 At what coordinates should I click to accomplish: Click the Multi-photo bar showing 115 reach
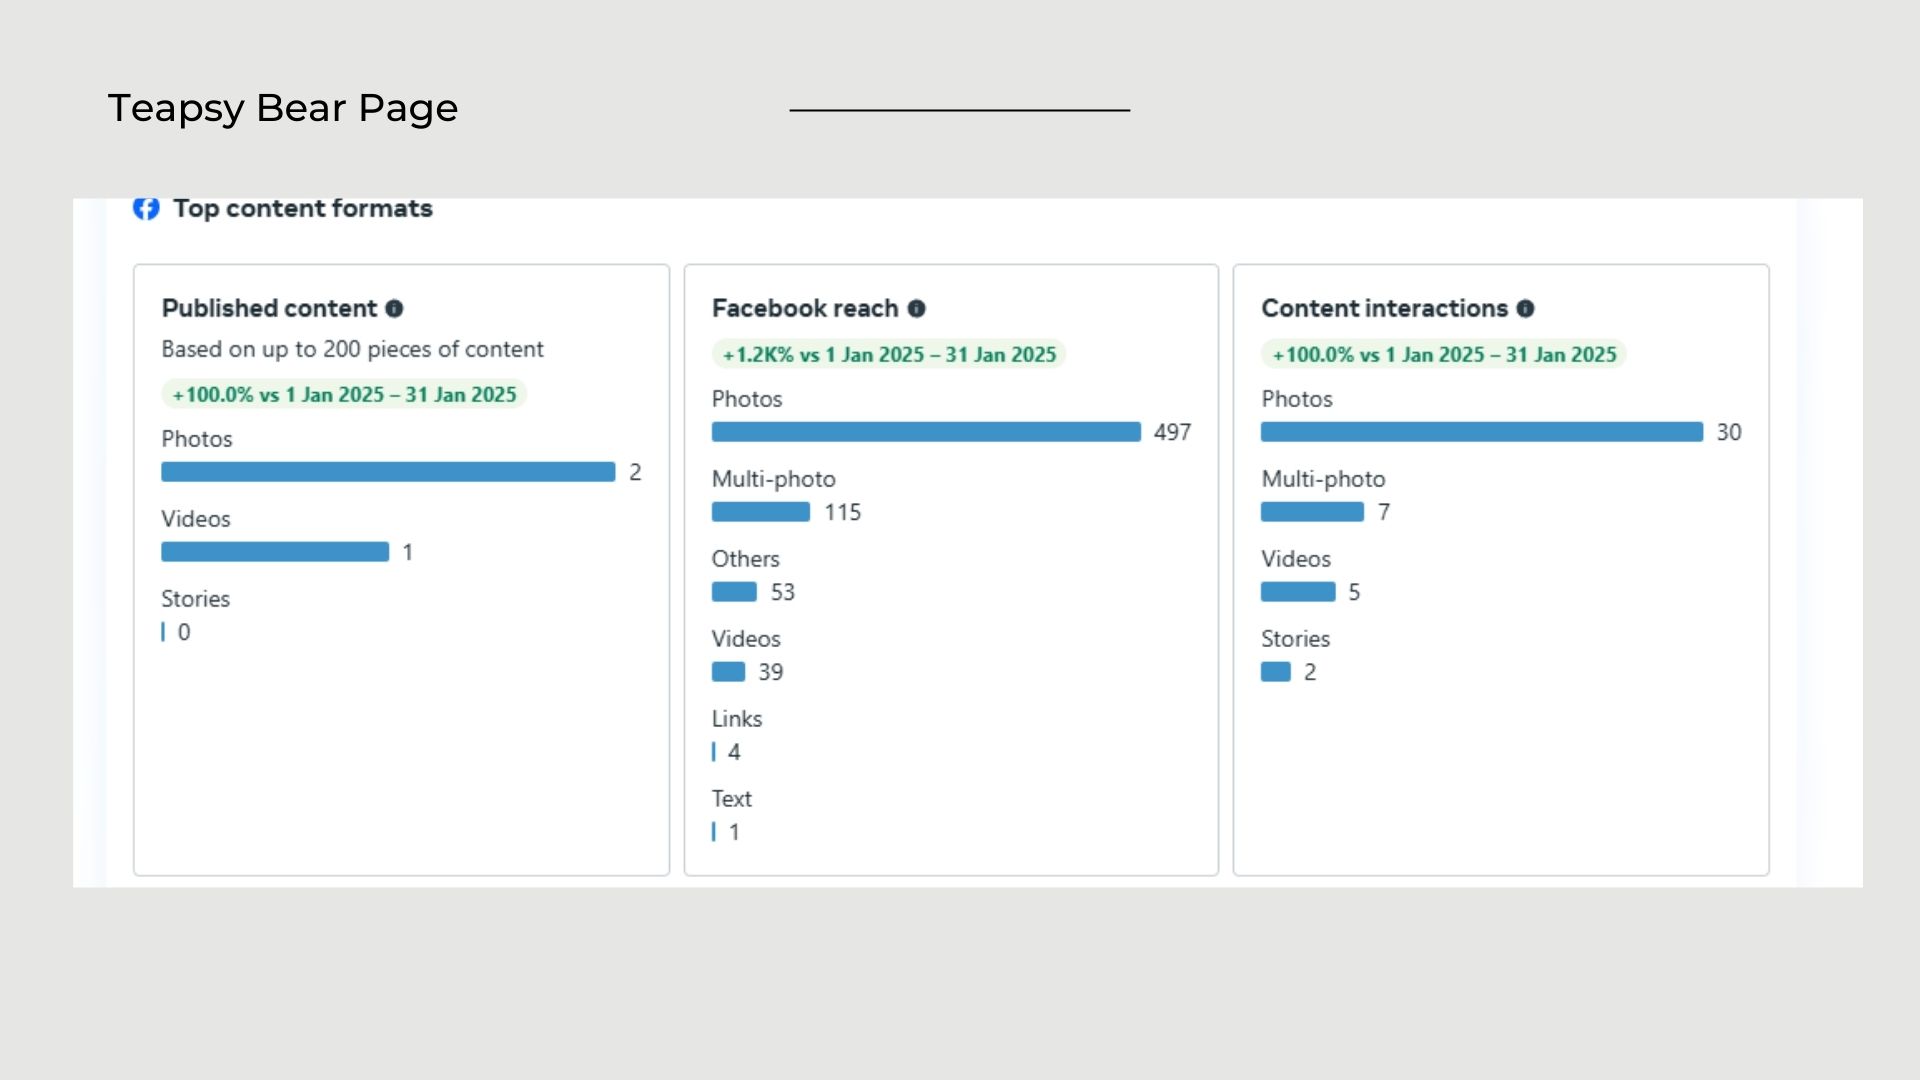pyautogui.click(x=760, y=512)
